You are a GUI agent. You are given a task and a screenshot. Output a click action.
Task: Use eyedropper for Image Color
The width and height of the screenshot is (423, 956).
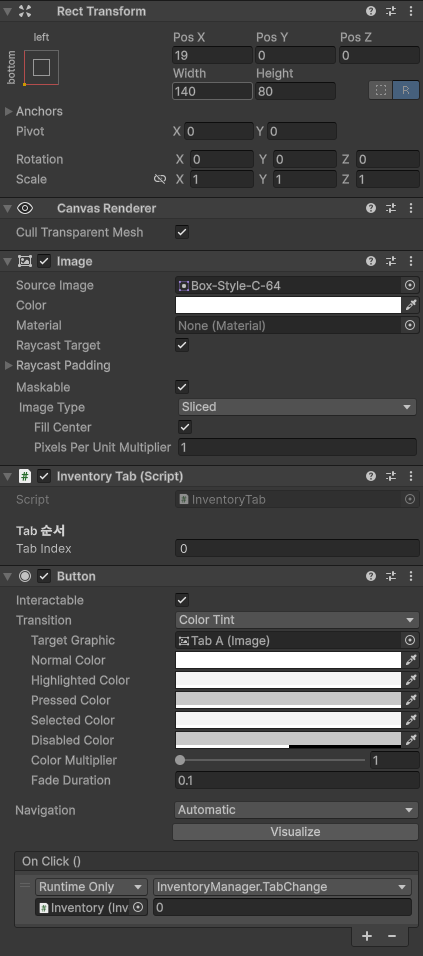411,305
